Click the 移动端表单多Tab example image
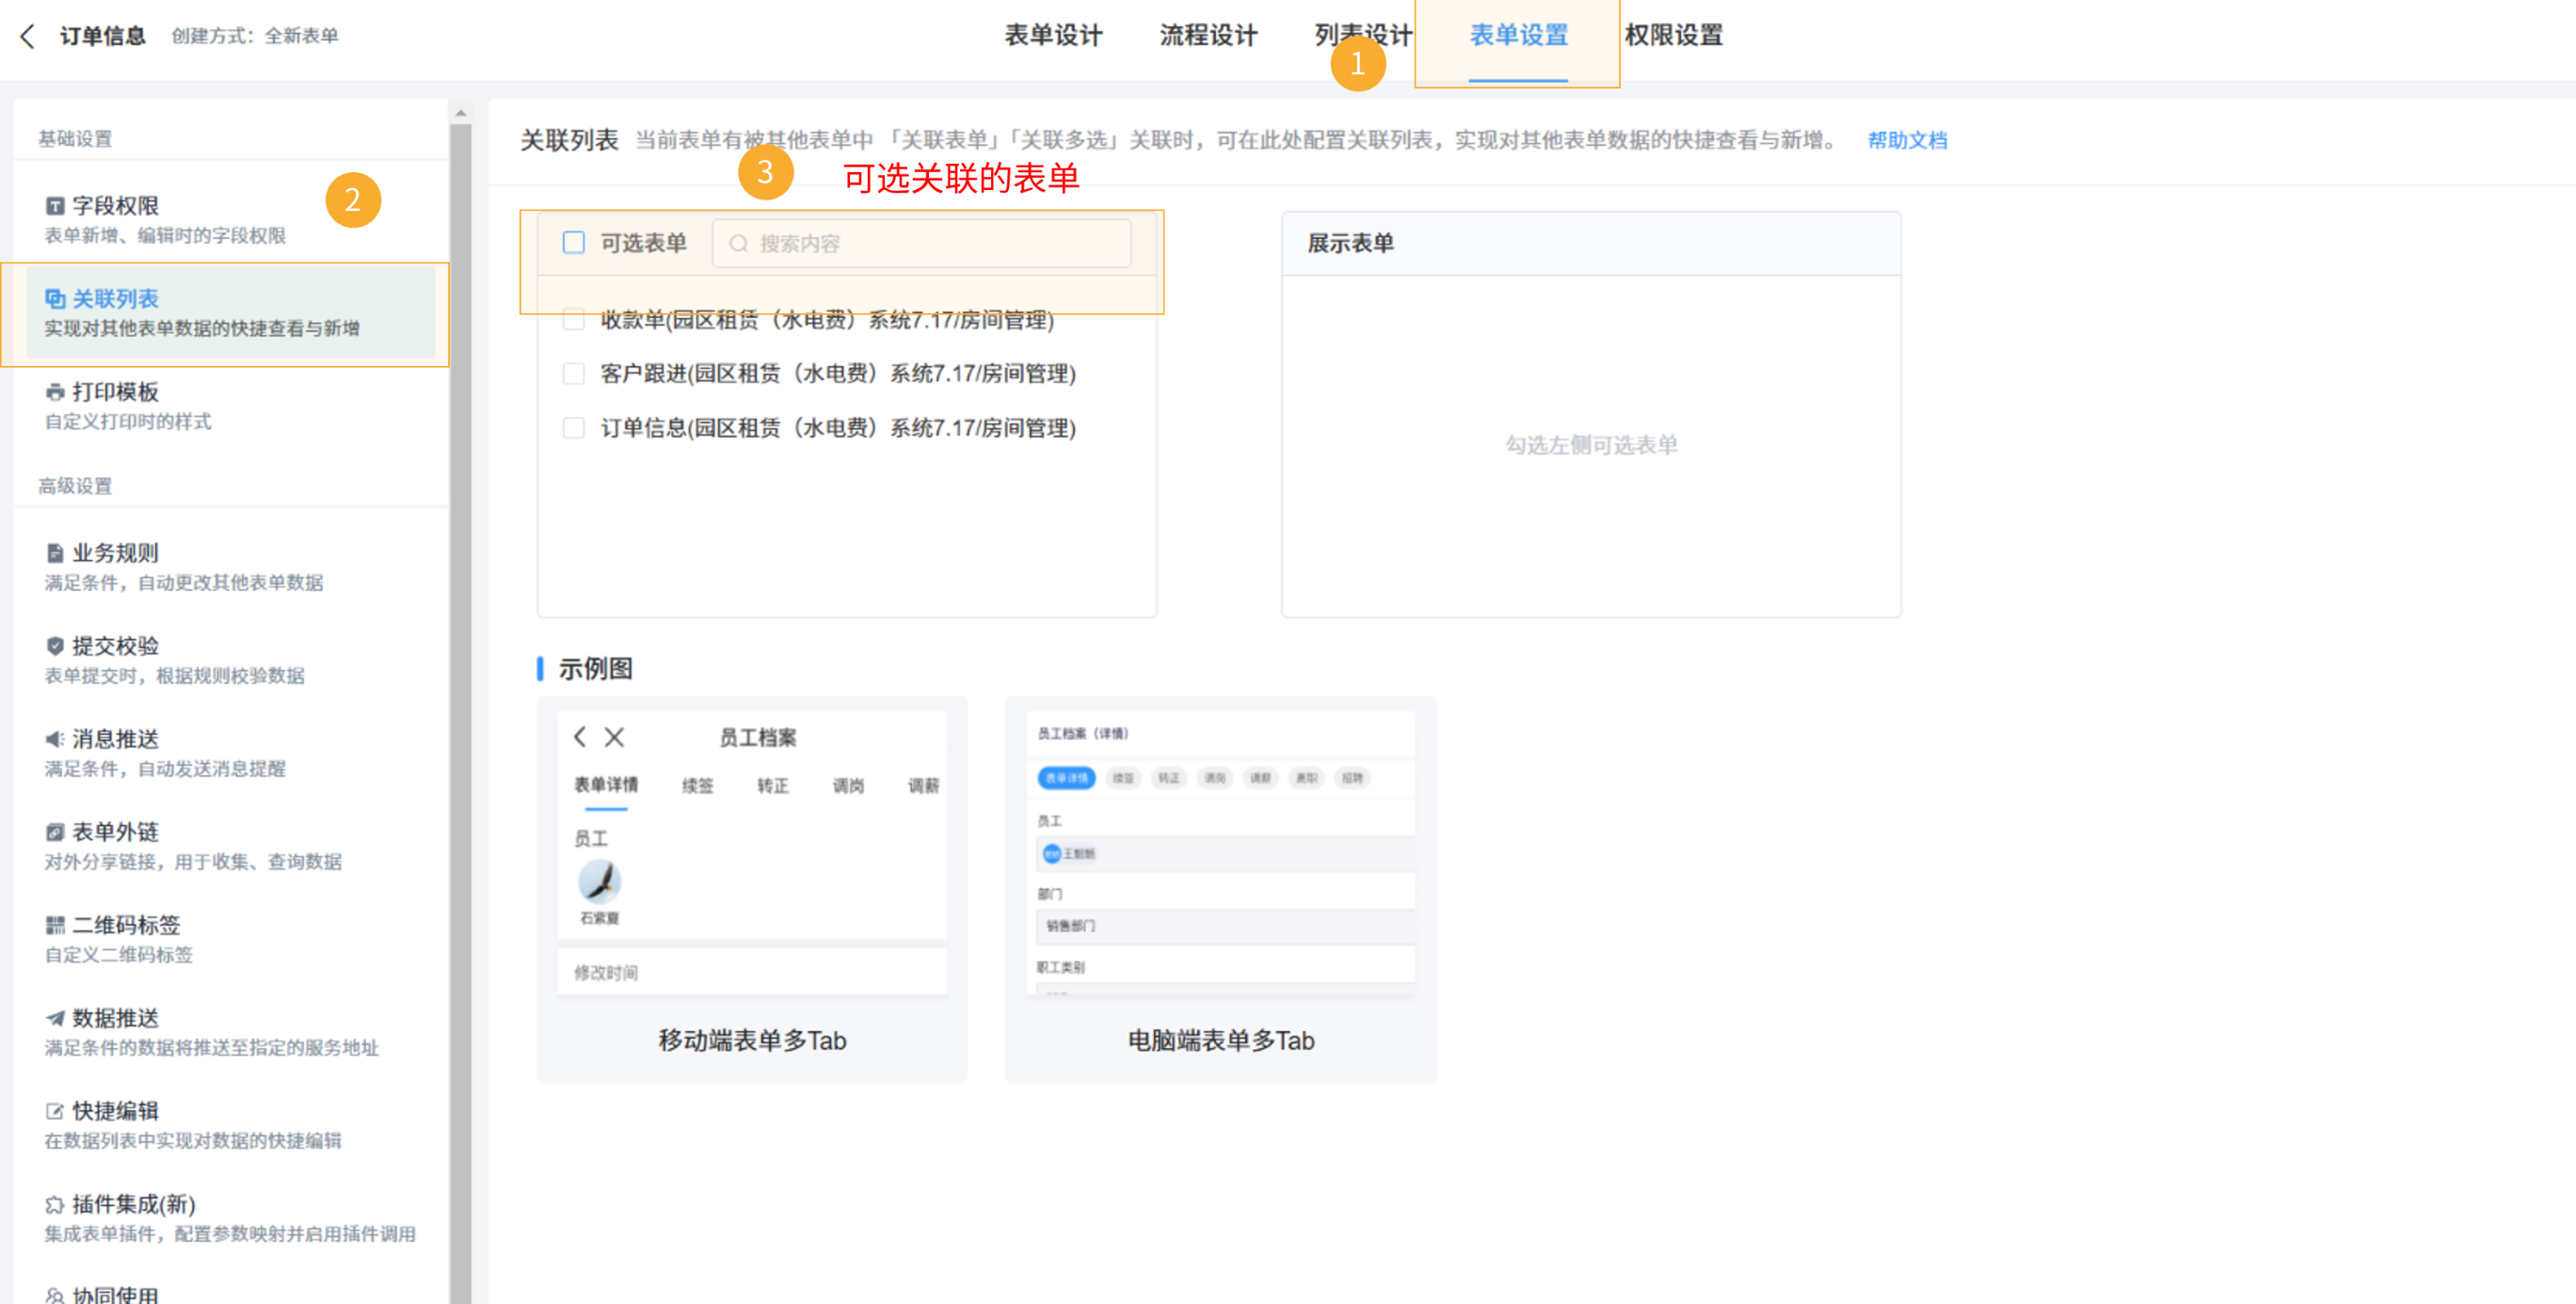Viewport: 2576px width, 1304px height. coord(751,853)
